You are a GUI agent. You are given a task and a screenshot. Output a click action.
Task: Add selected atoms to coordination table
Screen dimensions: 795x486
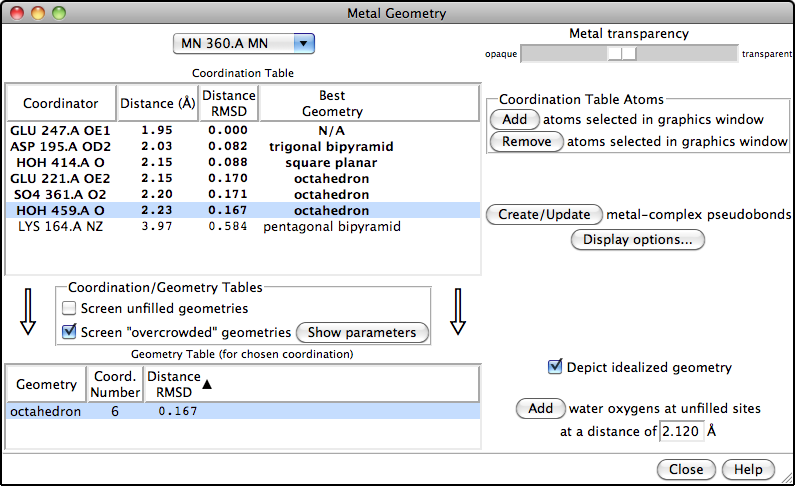point(514,119)
